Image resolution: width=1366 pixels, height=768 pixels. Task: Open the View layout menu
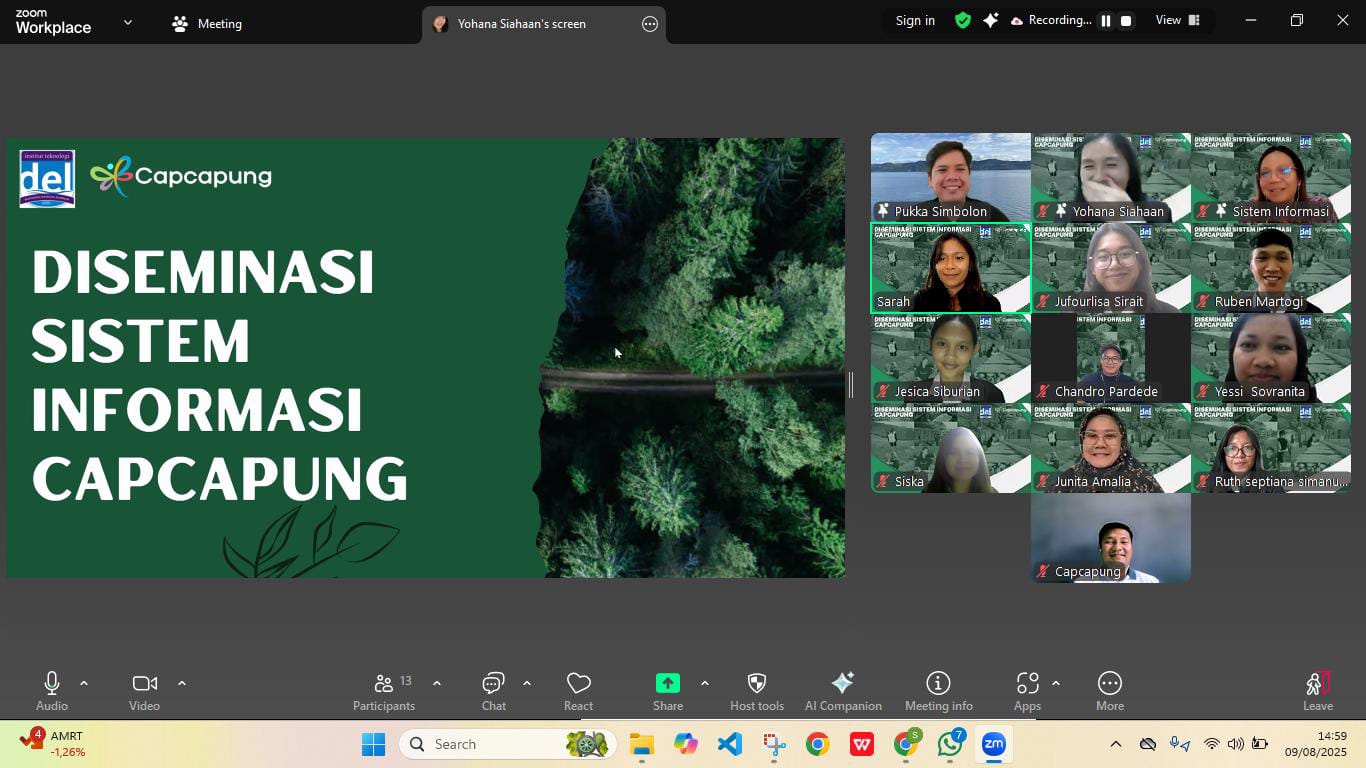[1178, 20]
